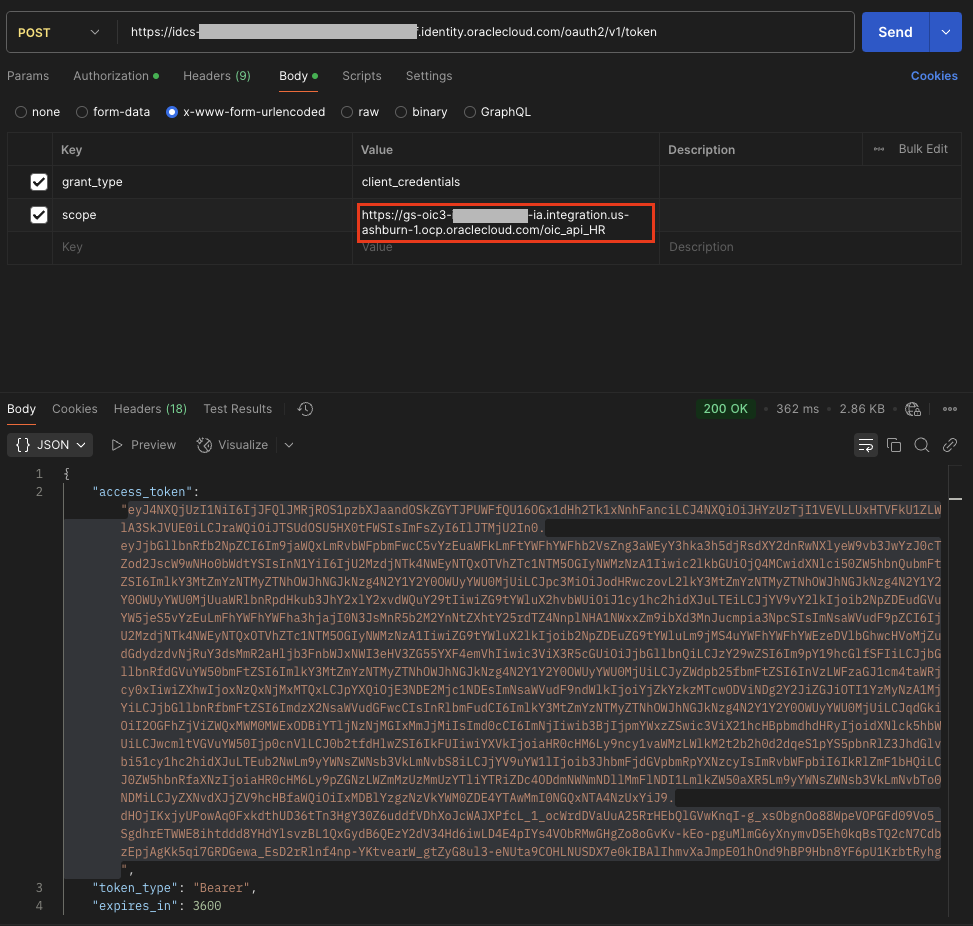Image resolution: width=973 pixels, height=926 pixels.
Task: Expand the Send button dropdown arrow
Action: pos(945,32)
